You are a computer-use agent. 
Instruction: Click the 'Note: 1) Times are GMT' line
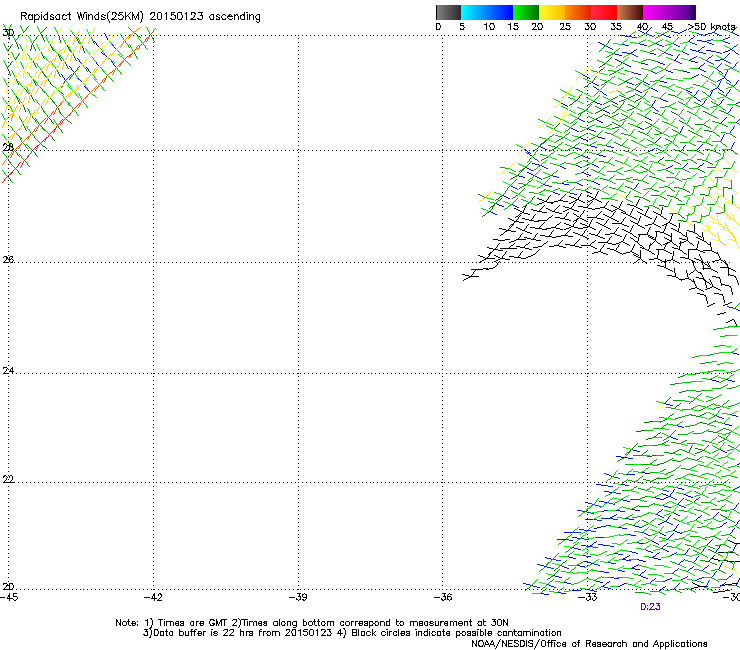click(x=312, y=623)
